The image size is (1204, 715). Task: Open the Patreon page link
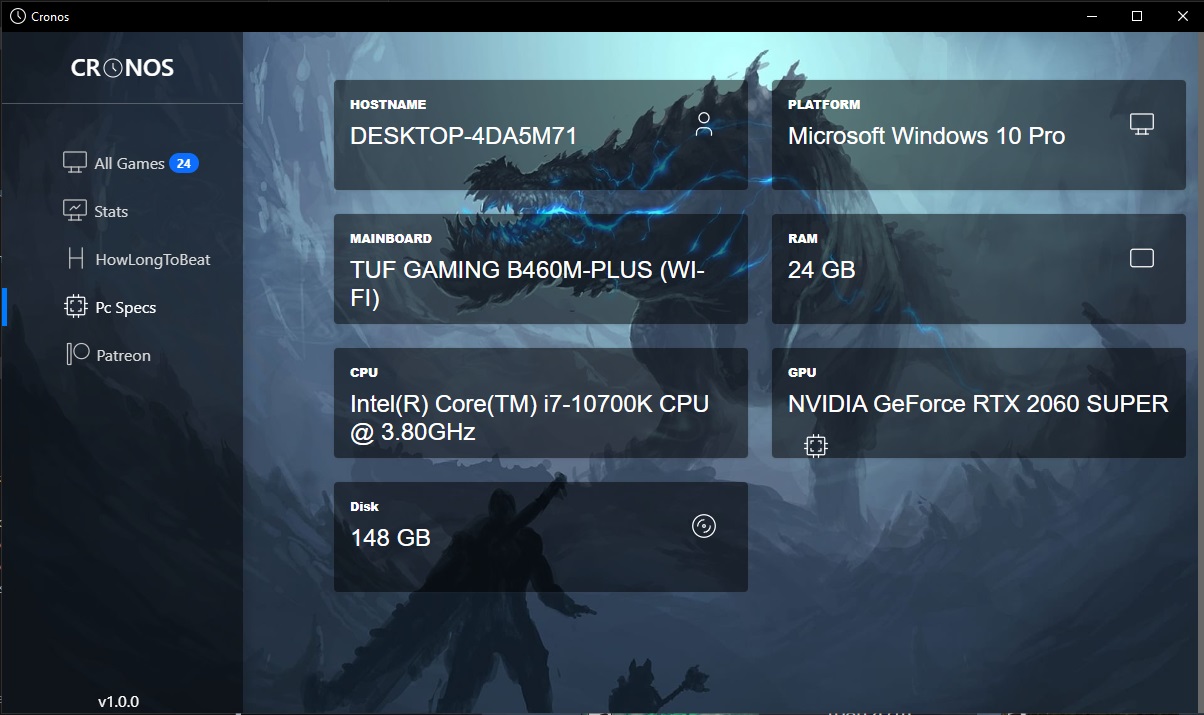pyautogui.click(x=123, y=355)
